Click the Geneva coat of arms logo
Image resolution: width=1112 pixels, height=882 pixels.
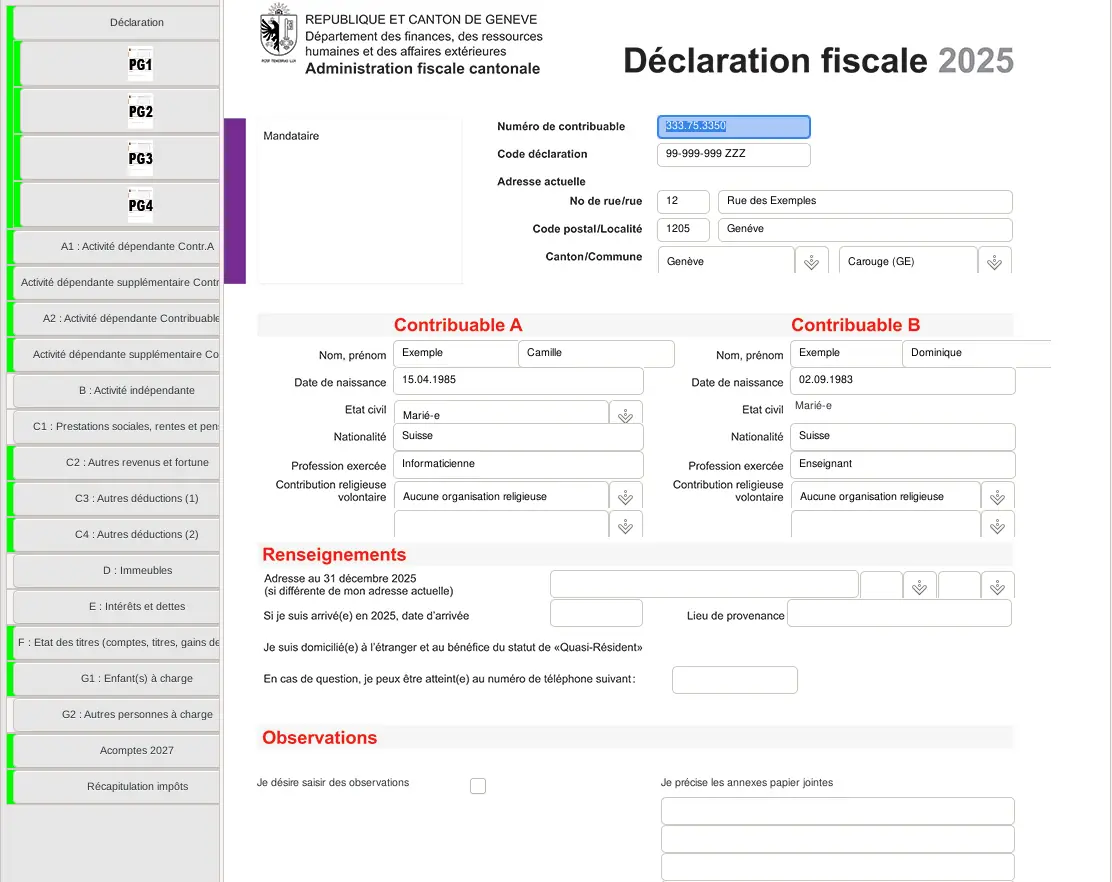coord(278,32)
